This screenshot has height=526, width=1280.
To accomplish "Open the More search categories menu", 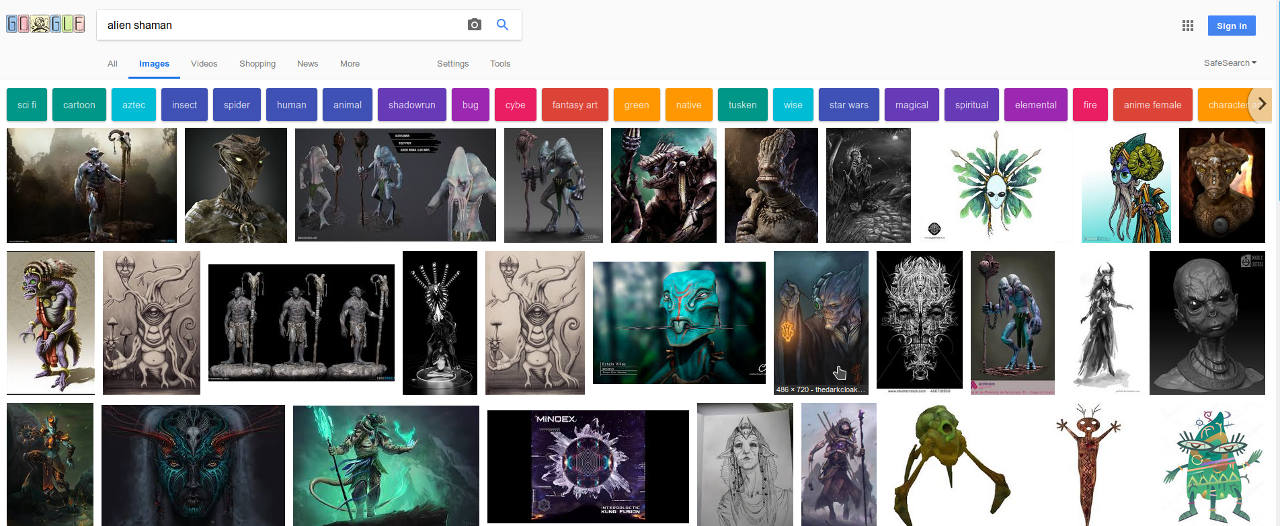I will 349,64.
